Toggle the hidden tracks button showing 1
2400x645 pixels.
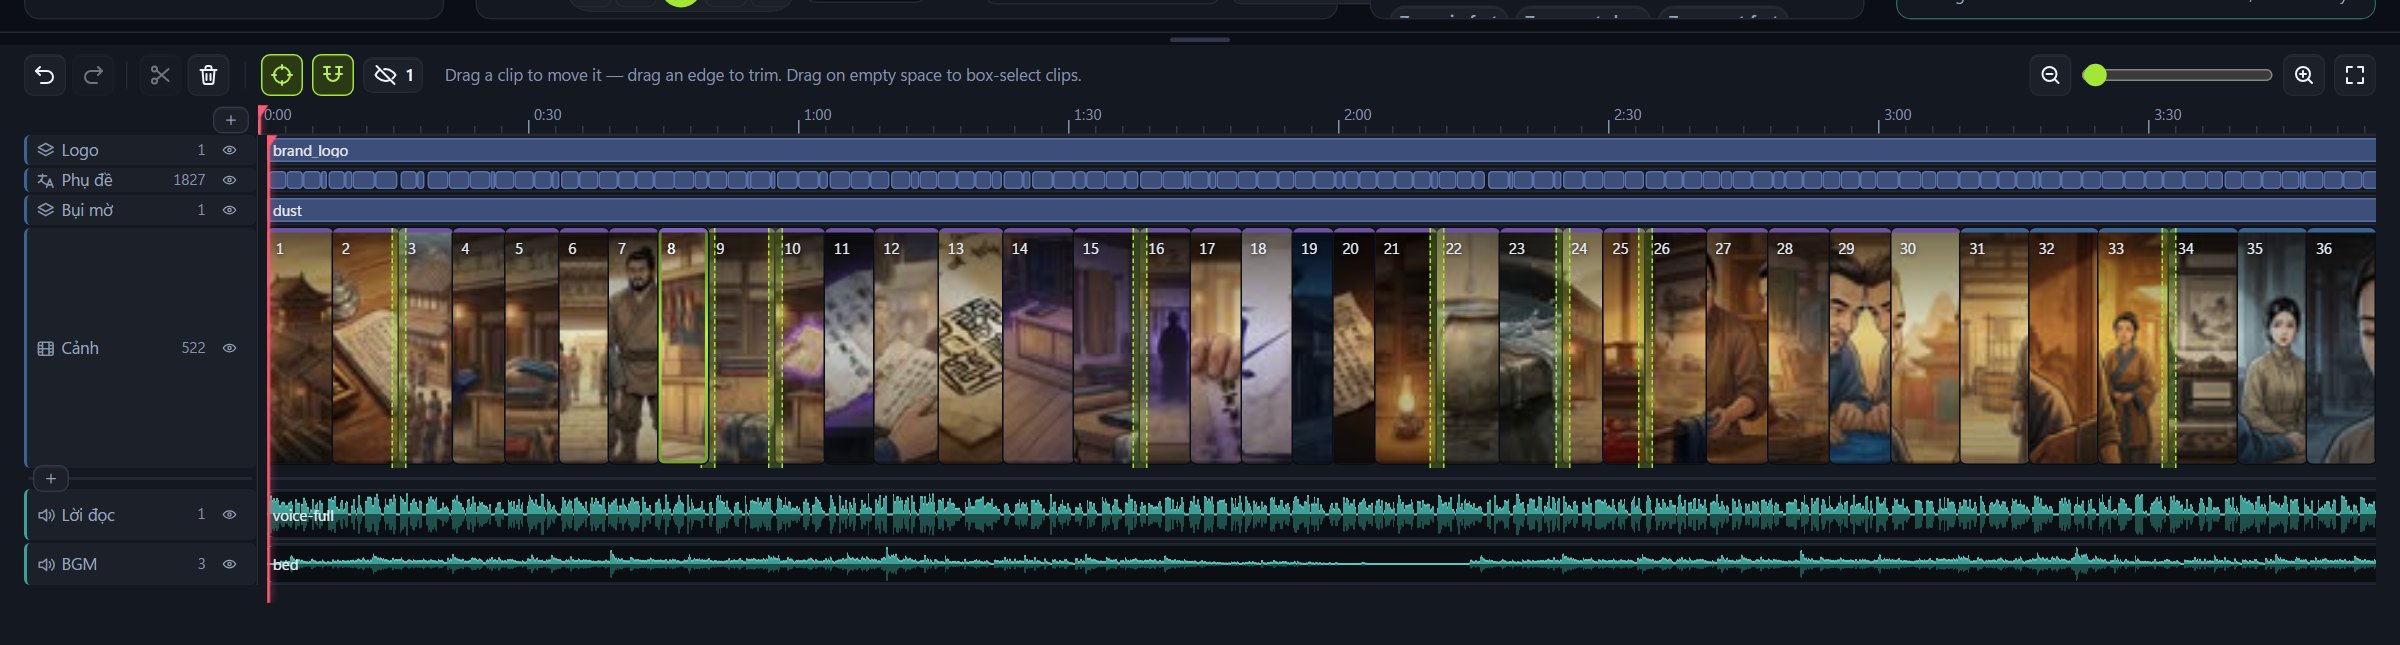click(x=393, y=75)
